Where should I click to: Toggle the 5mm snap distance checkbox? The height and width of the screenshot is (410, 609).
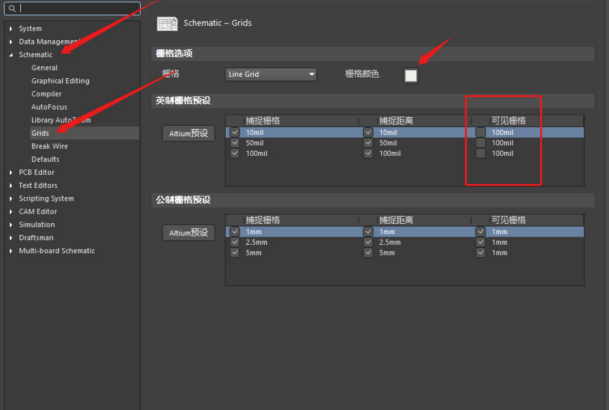click(368, 253)
